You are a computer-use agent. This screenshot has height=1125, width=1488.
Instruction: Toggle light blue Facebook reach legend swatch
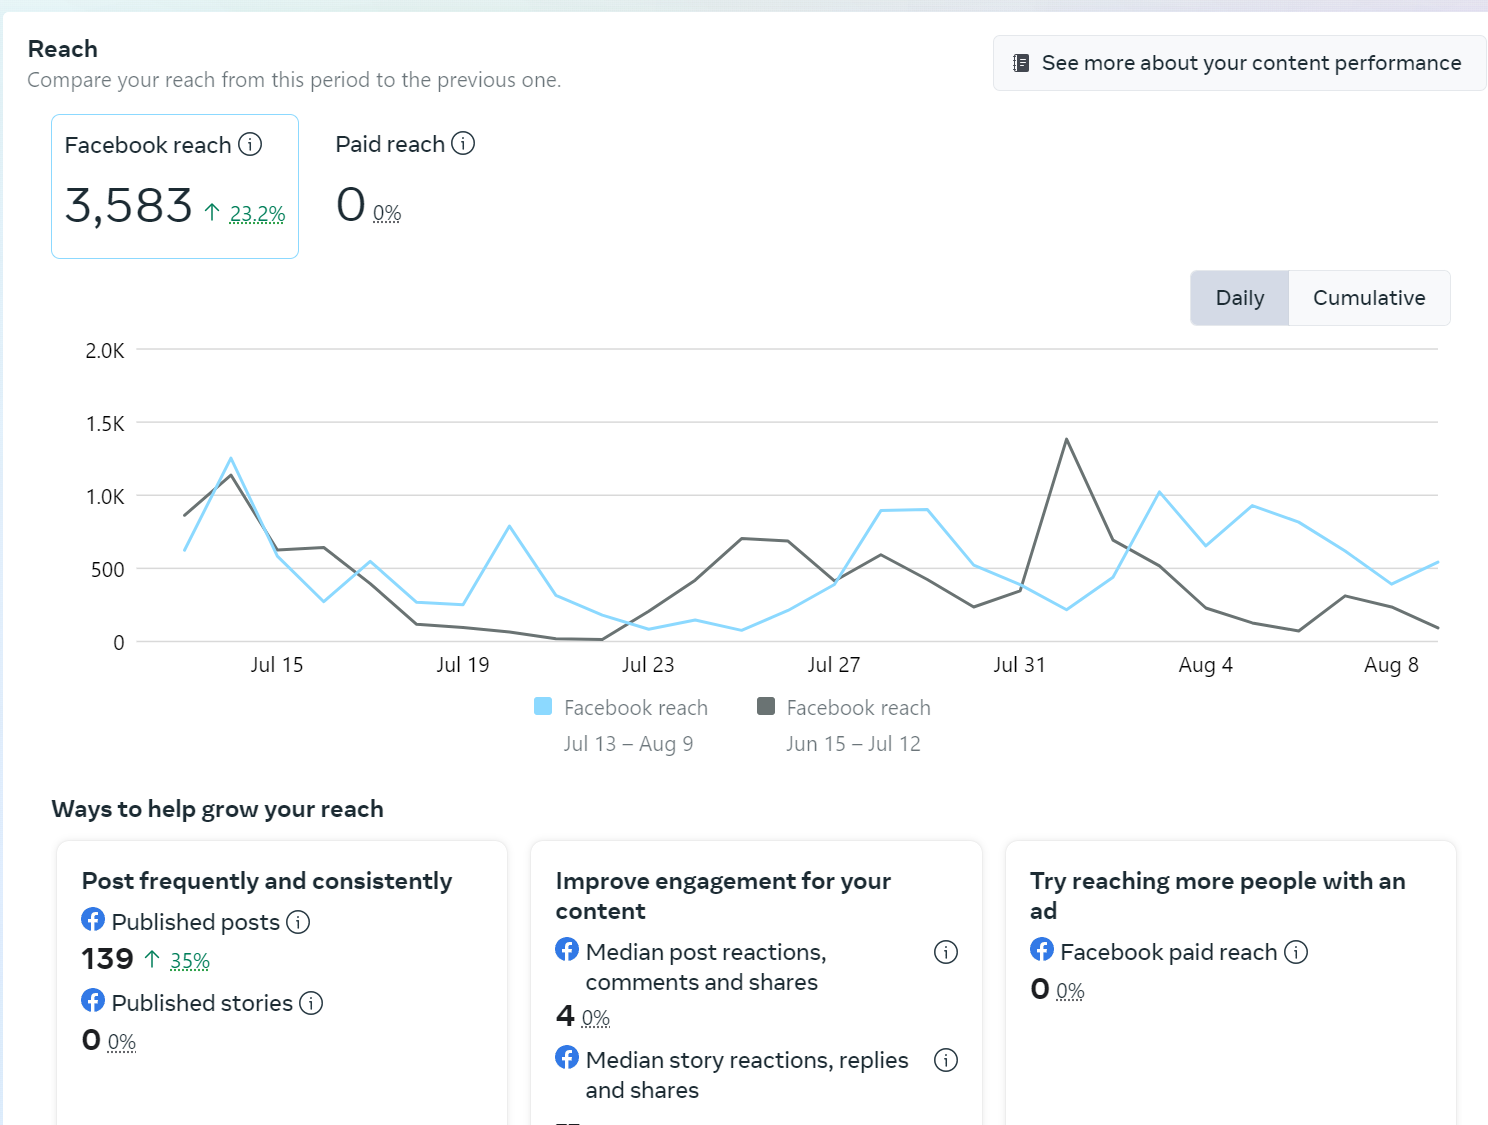point(543,707)
